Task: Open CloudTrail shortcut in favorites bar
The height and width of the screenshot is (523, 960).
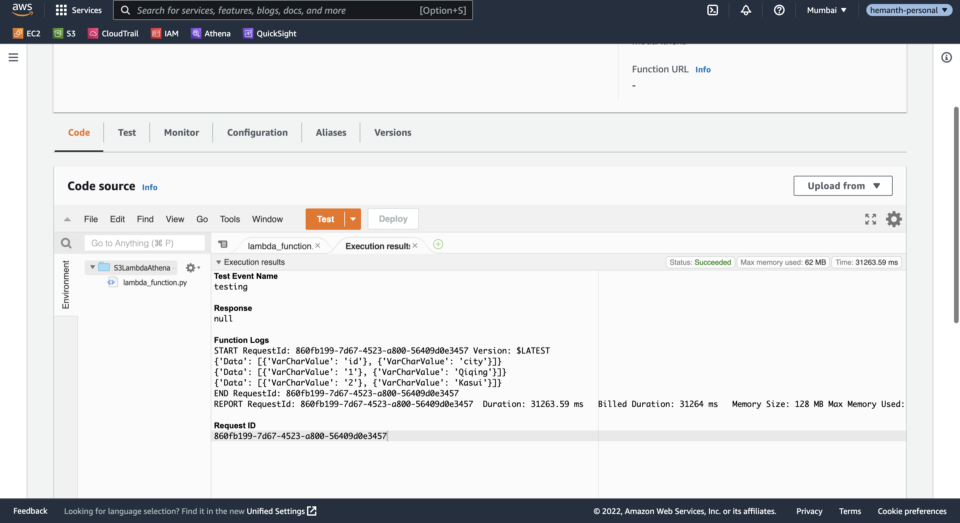Action: click(x=113, y=33)
